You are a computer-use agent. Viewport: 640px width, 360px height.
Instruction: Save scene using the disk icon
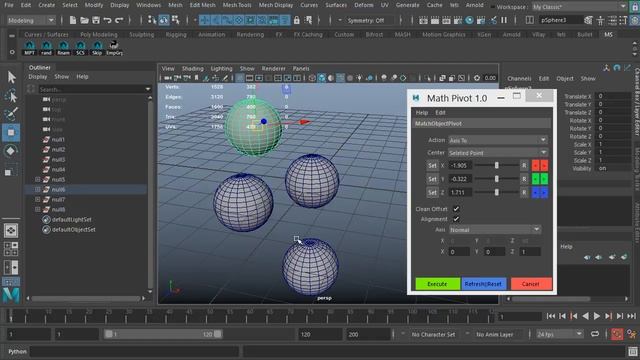coord(96,20)
